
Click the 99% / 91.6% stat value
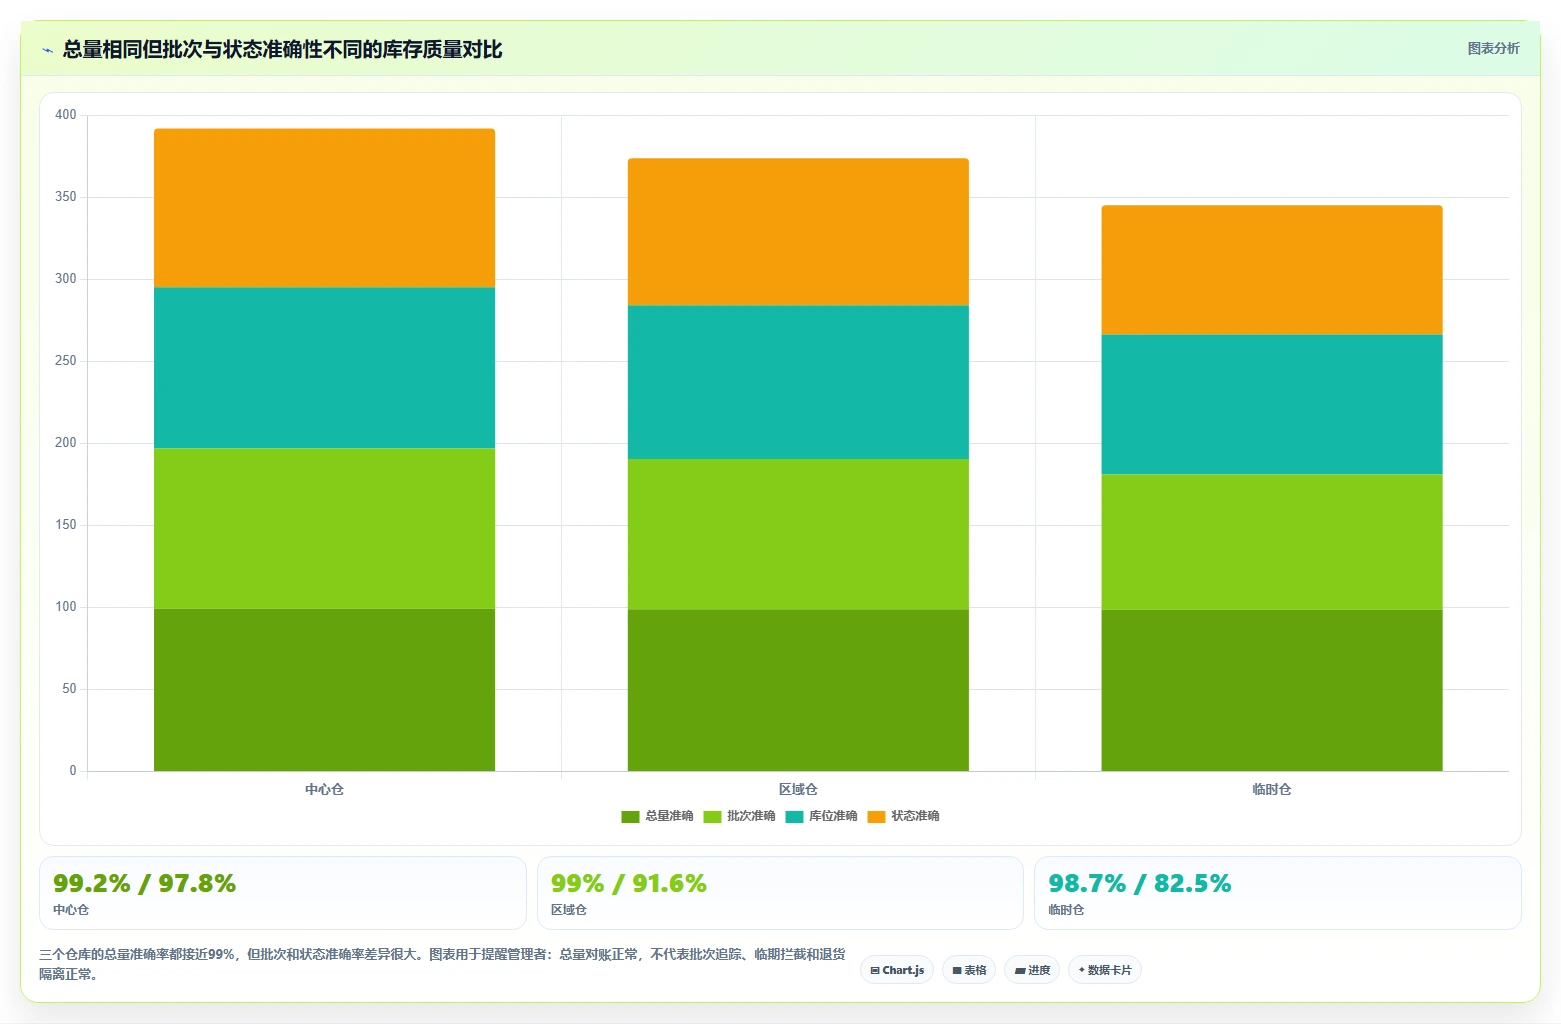point(628,883)
